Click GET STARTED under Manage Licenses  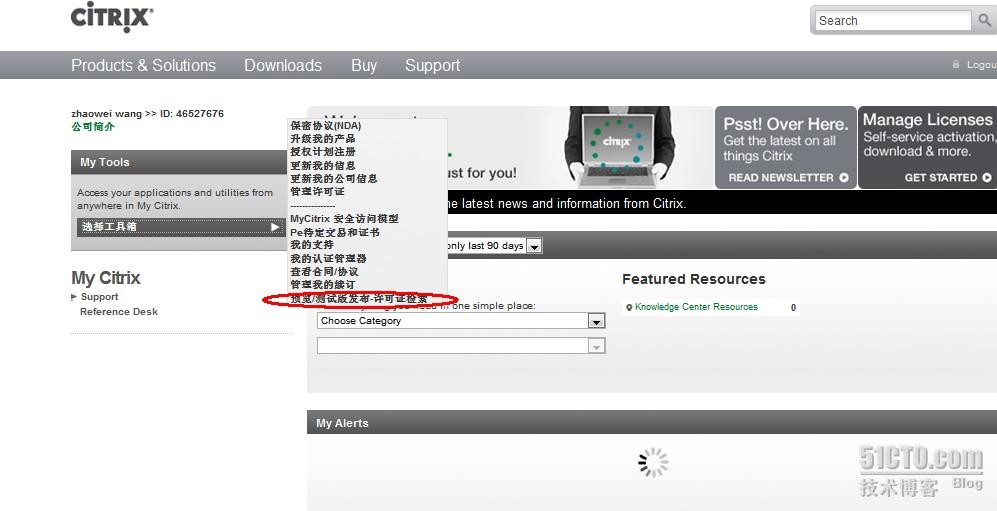click(x=947, y=178)
